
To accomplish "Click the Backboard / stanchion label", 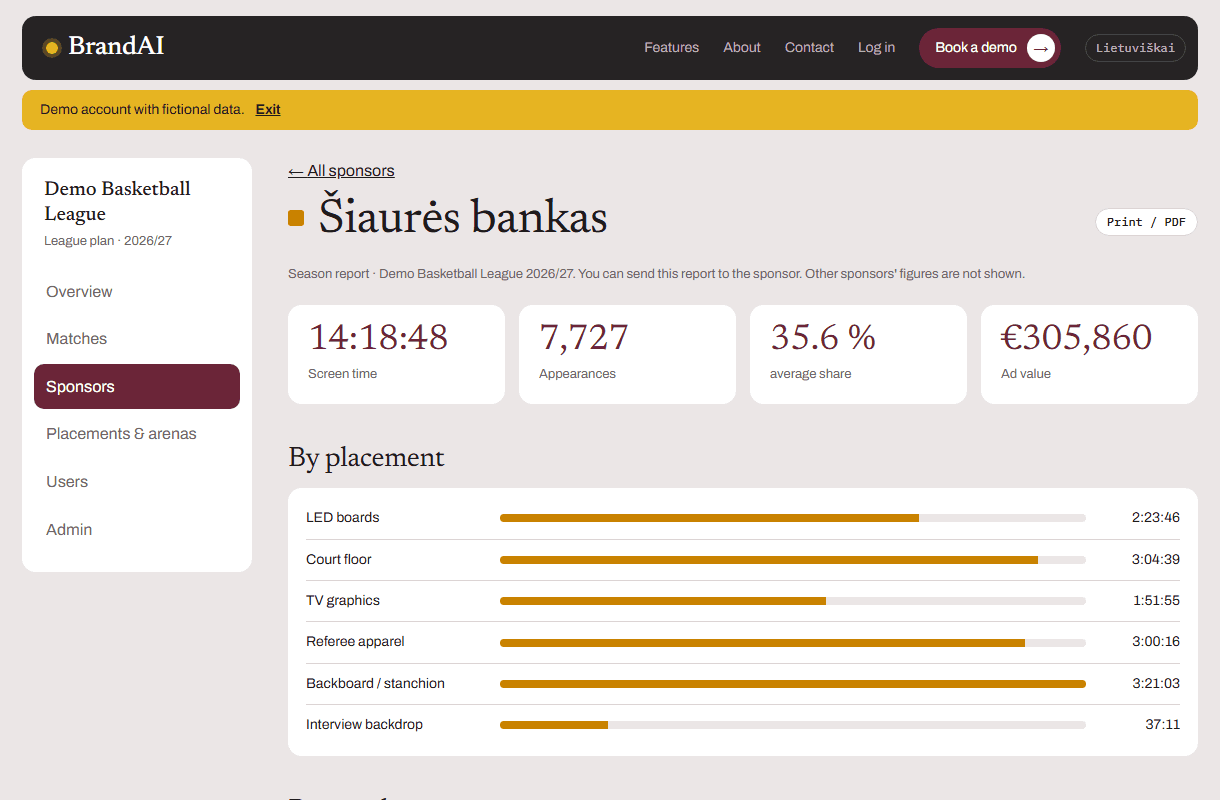I will coord(375,684).
